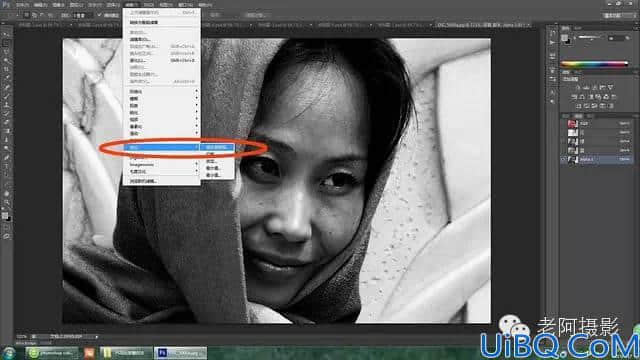Choose 高反差保留 High Pass in submenu
This screenshot has width=640, height=360.
point(217,147)
